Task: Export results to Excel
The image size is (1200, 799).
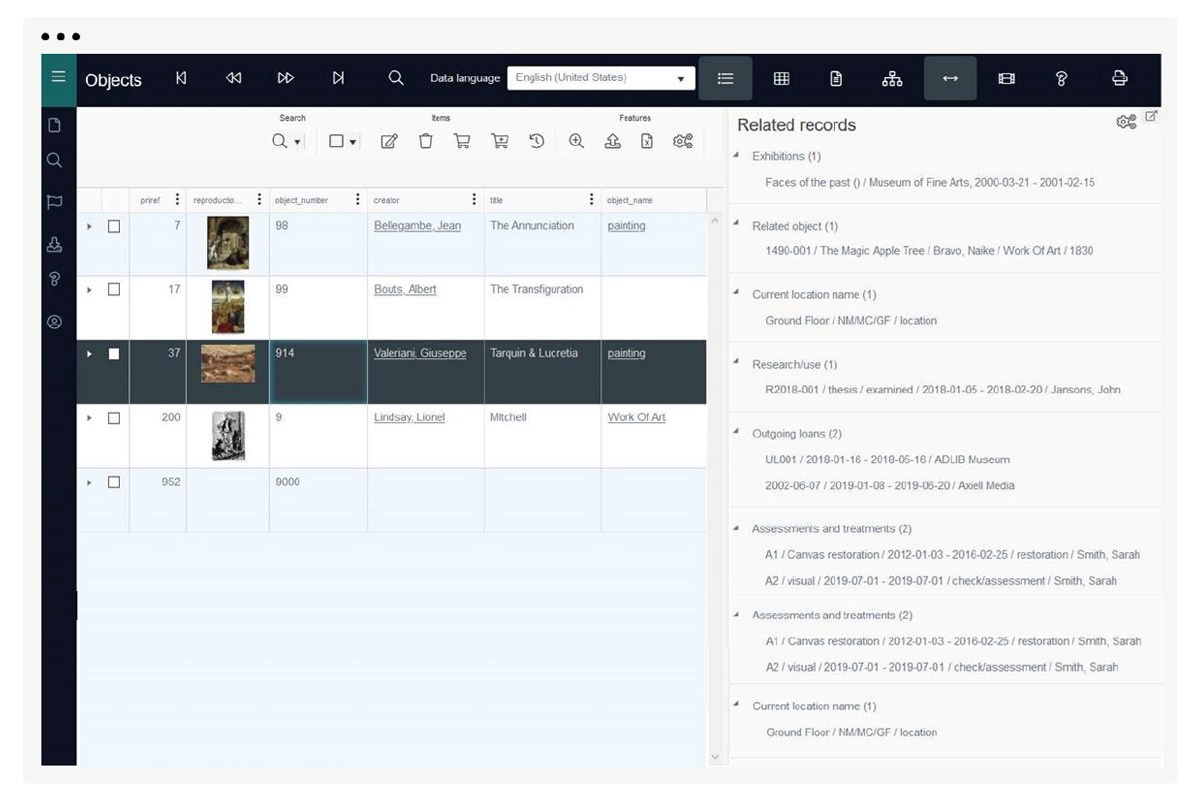Action: click(x=647, y=141)
